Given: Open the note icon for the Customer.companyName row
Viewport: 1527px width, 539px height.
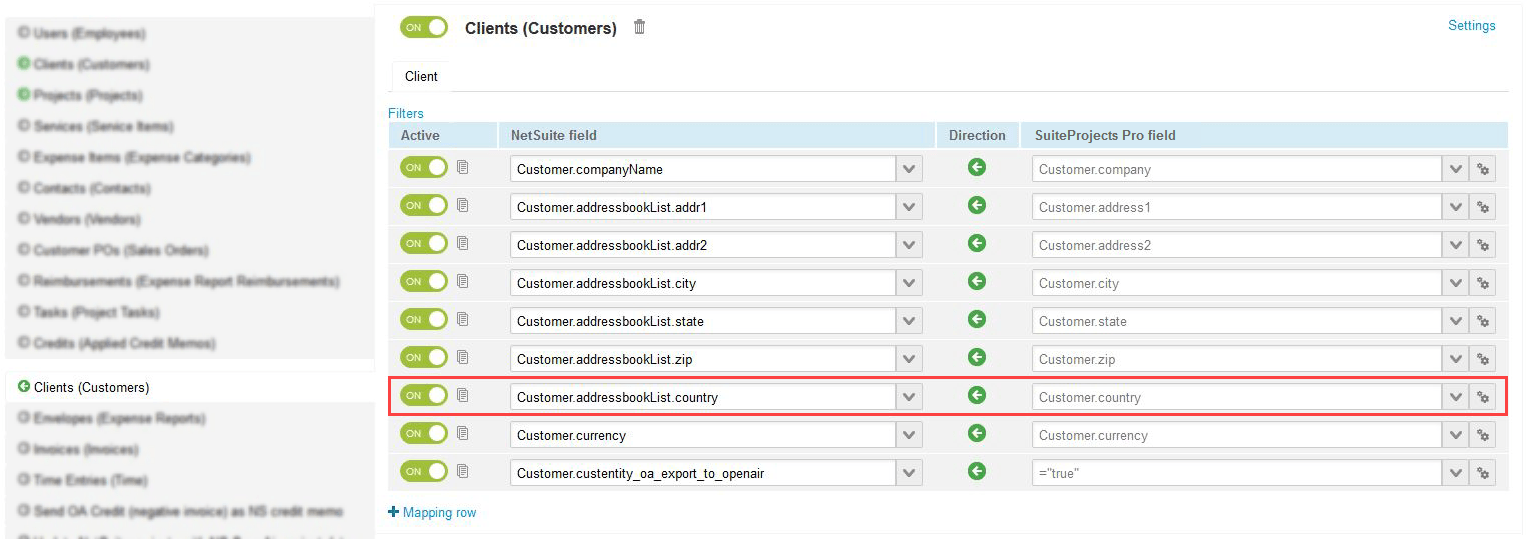Looking at the screenshot, I should pyautogui.click(x=463, y=167).
